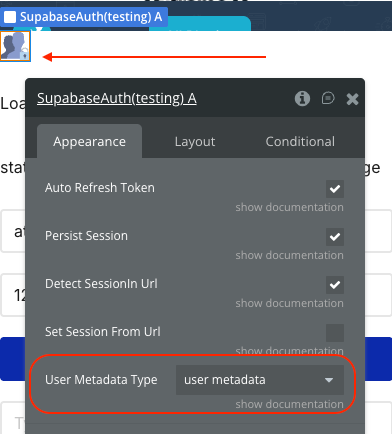Close the SupabaseAuth property editor
Screen dimensions: 392x434
click(x=352, y=99)
